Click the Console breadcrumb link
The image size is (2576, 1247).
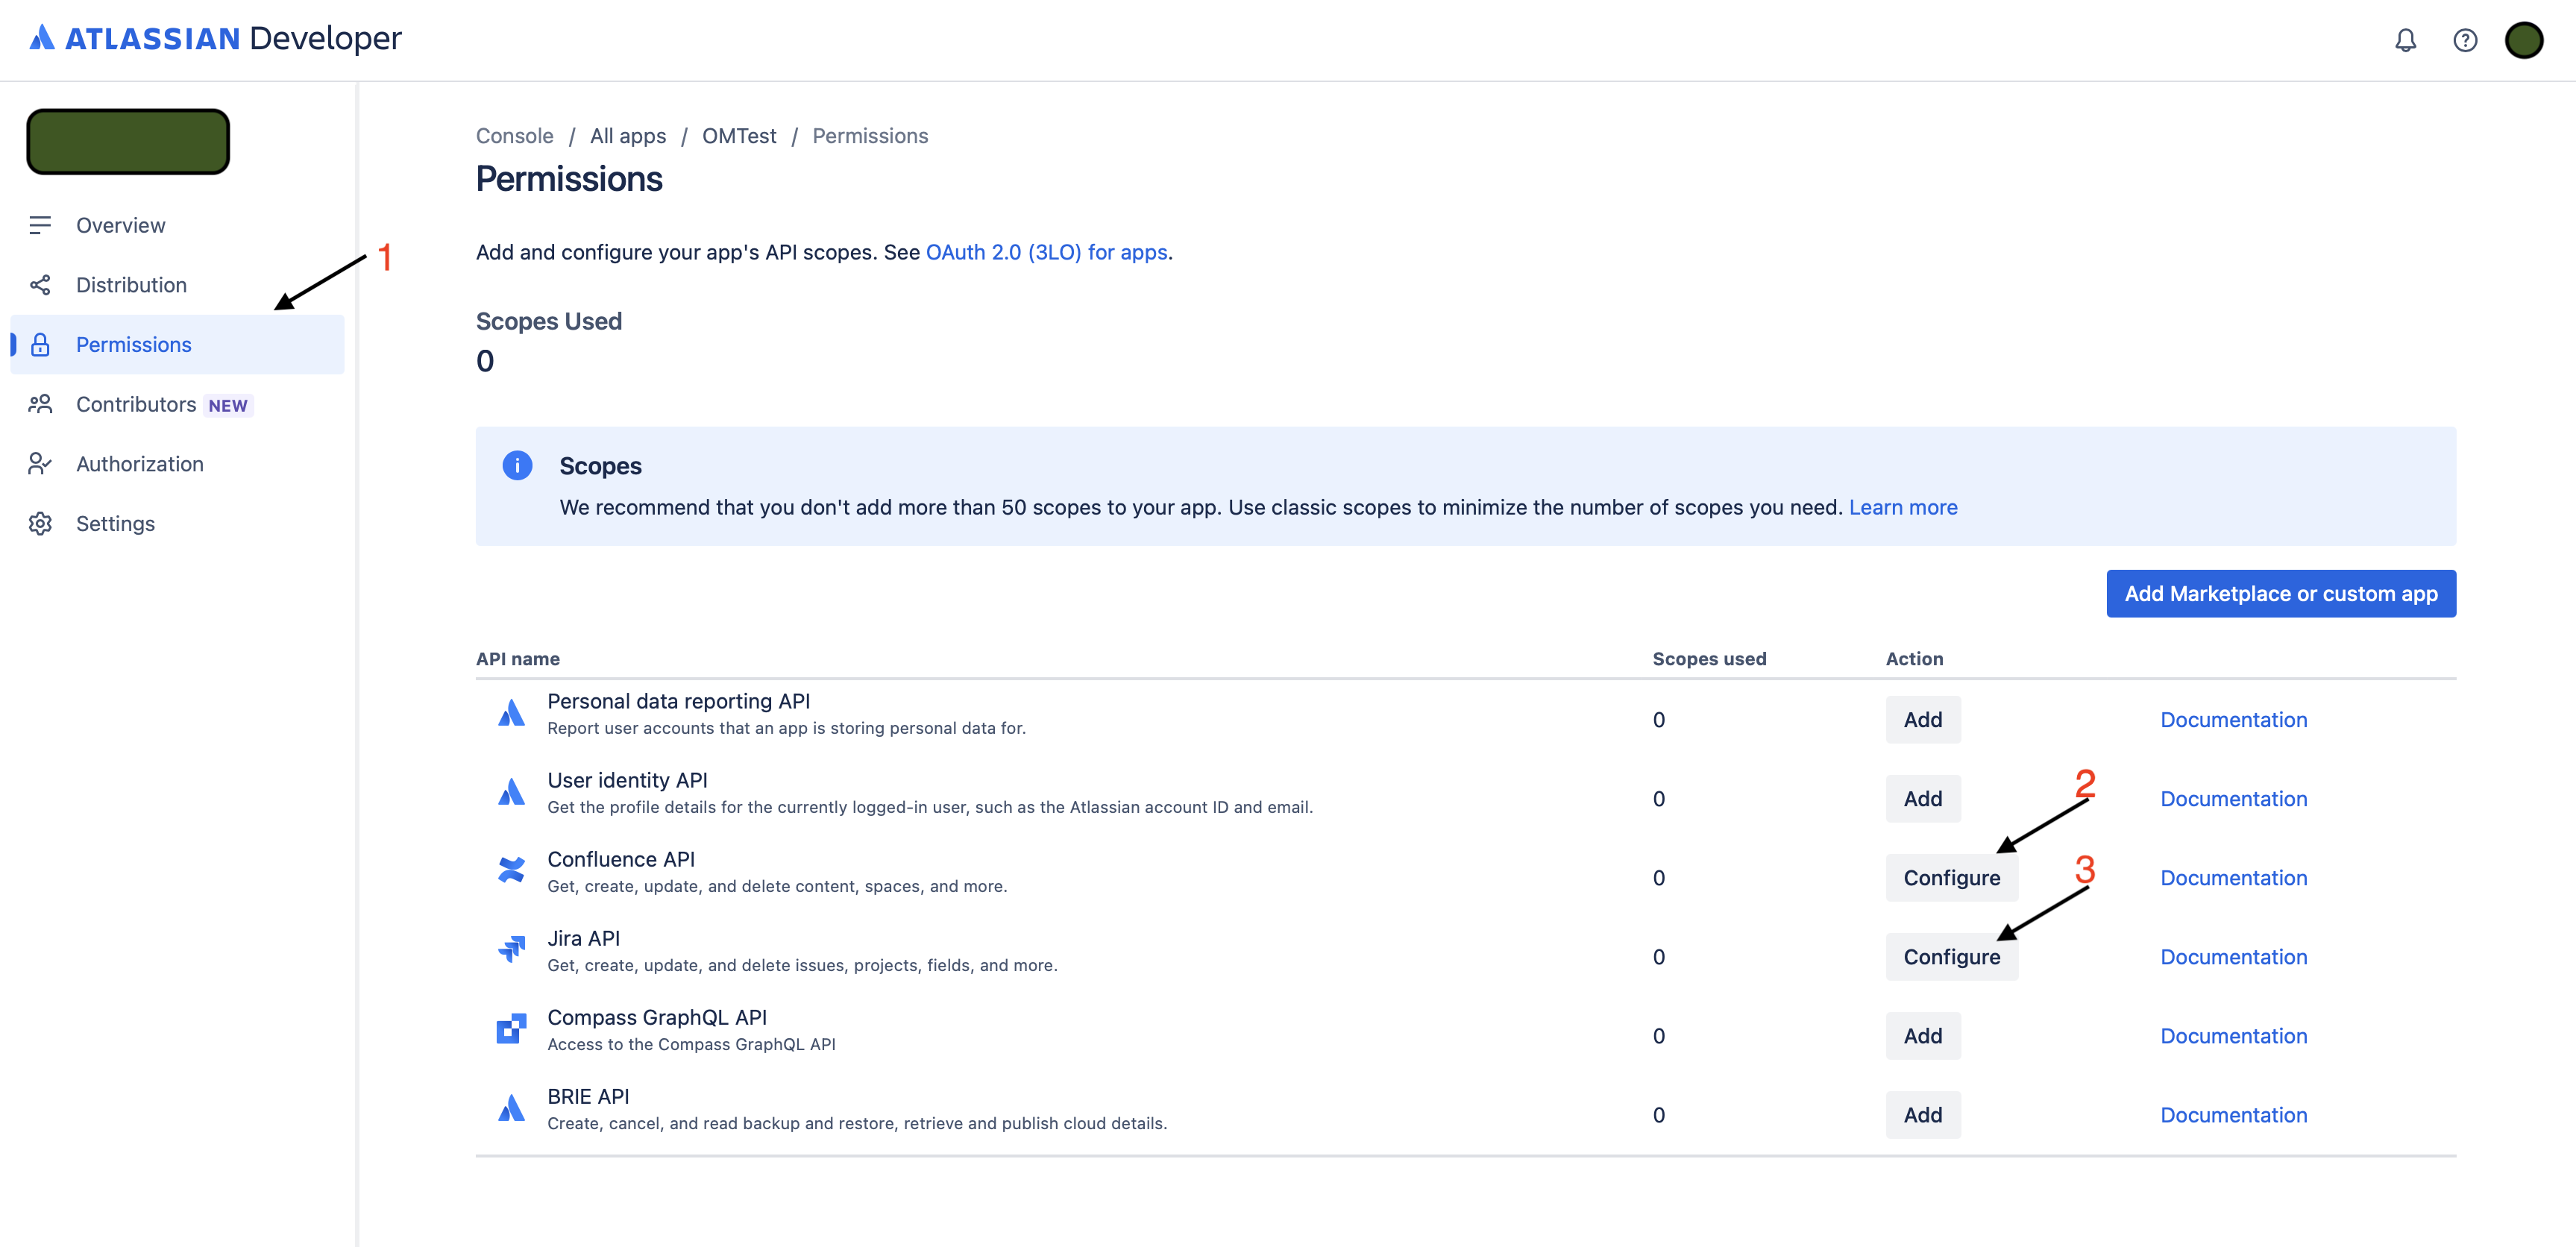click(514, 136)
